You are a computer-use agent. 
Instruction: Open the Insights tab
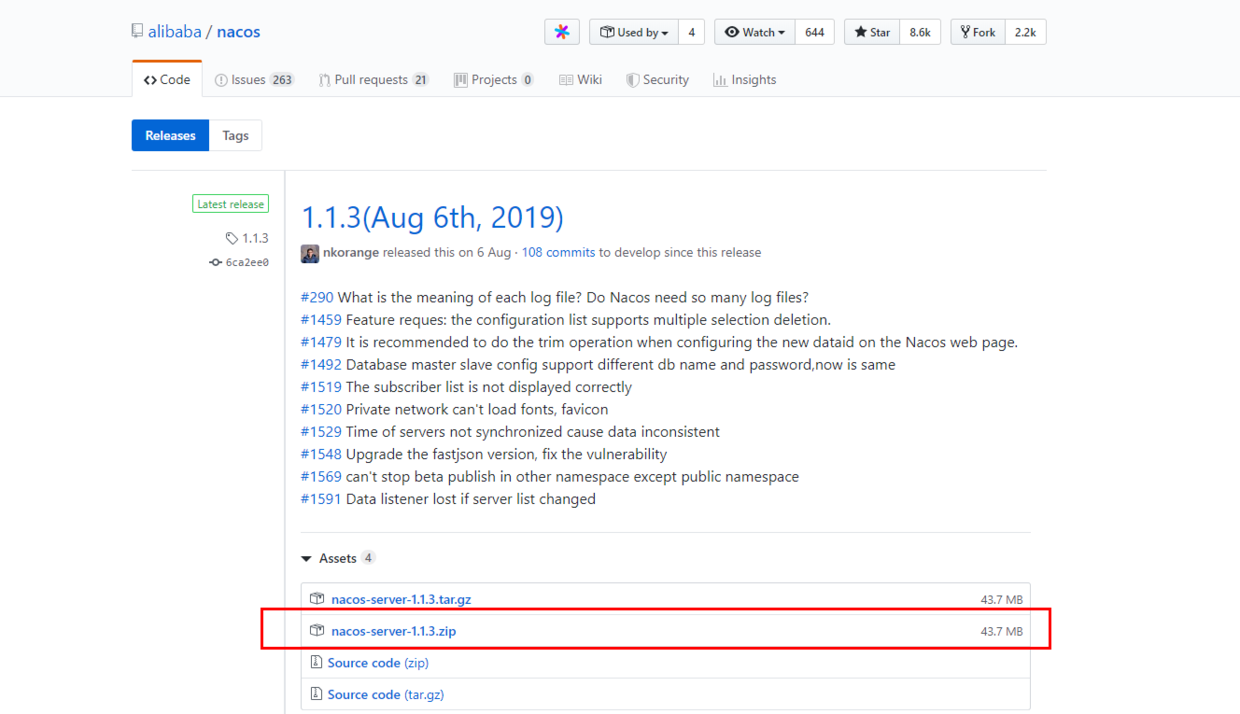tap(745, 80)
